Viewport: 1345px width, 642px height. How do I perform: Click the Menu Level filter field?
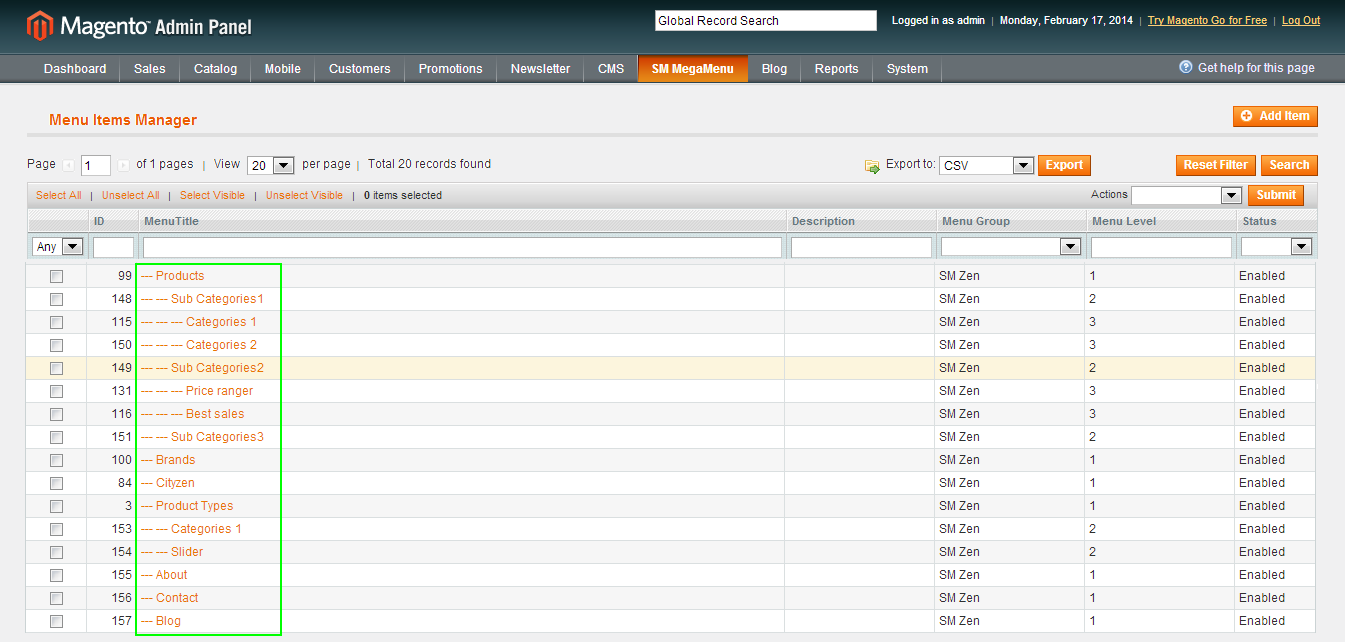click(x=1161, y=247)
